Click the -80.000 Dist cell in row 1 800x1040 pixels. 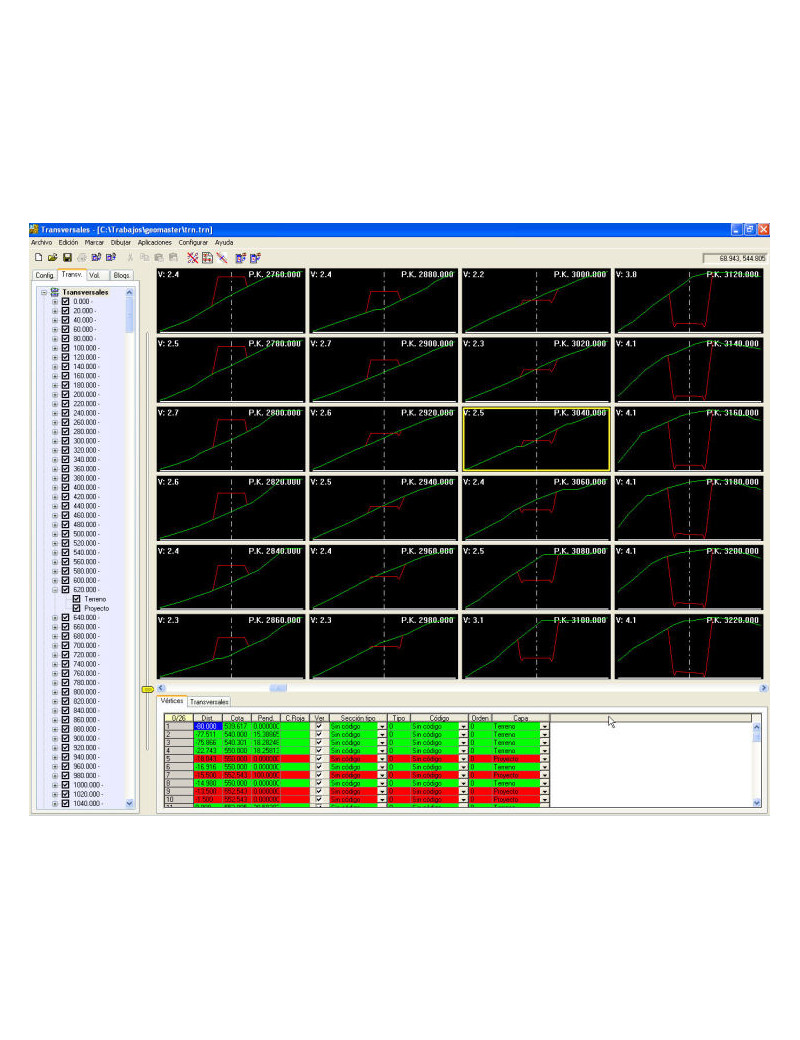click(x=207, y=726)
